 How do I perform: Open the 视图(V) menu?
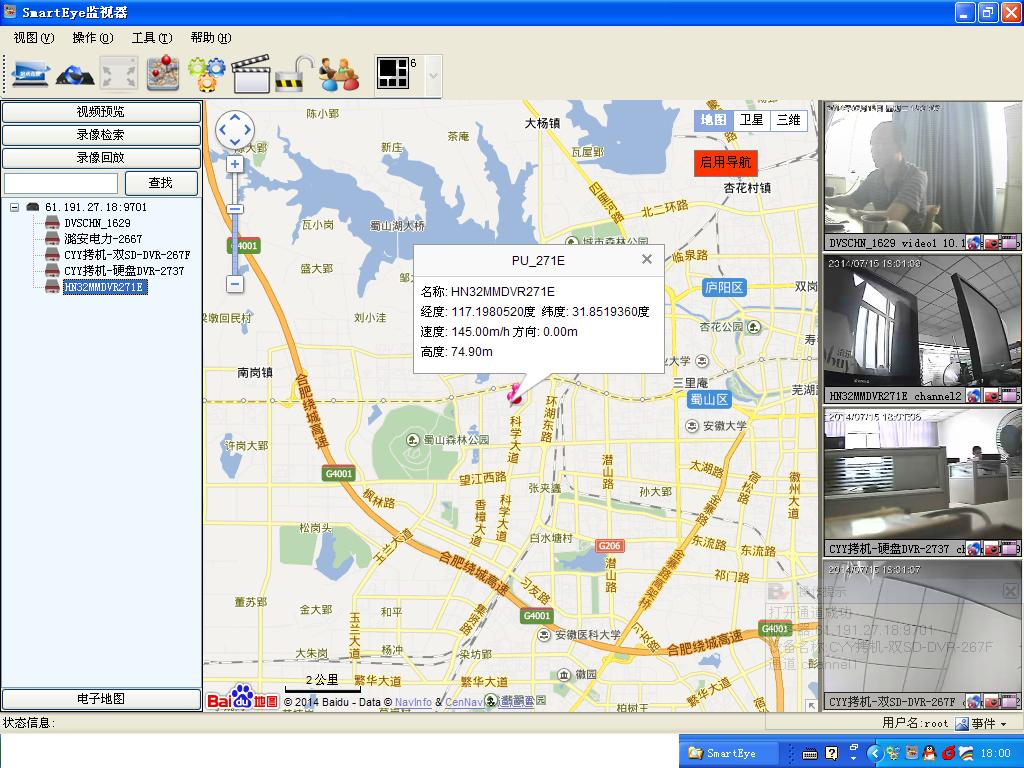coord(34,38)
